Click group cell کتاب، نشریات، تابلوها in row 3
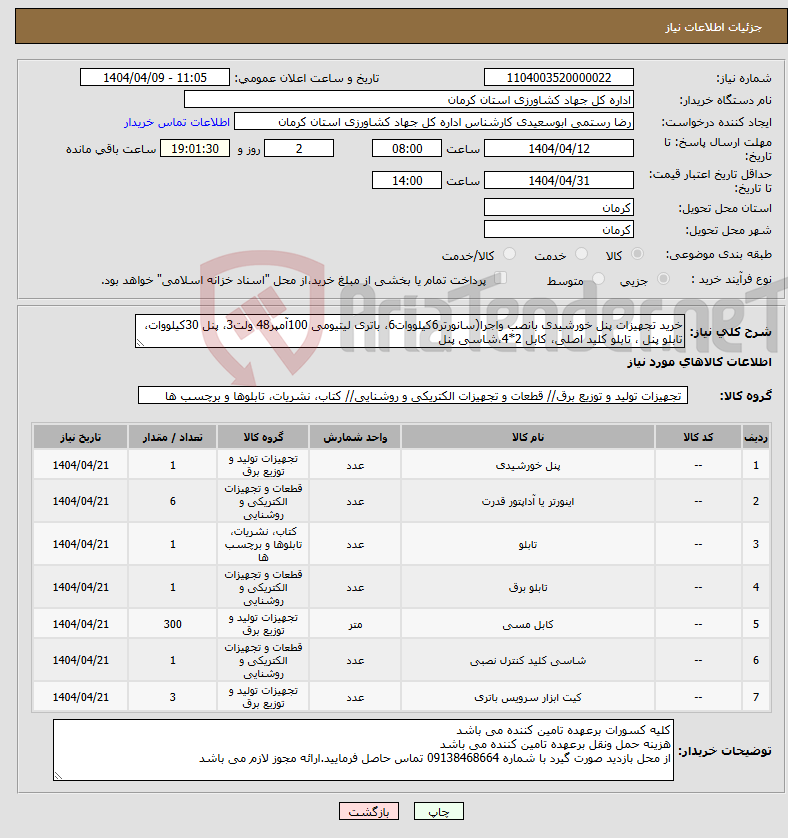This screenshot has height=838, width=788. (x=263, y=545)
